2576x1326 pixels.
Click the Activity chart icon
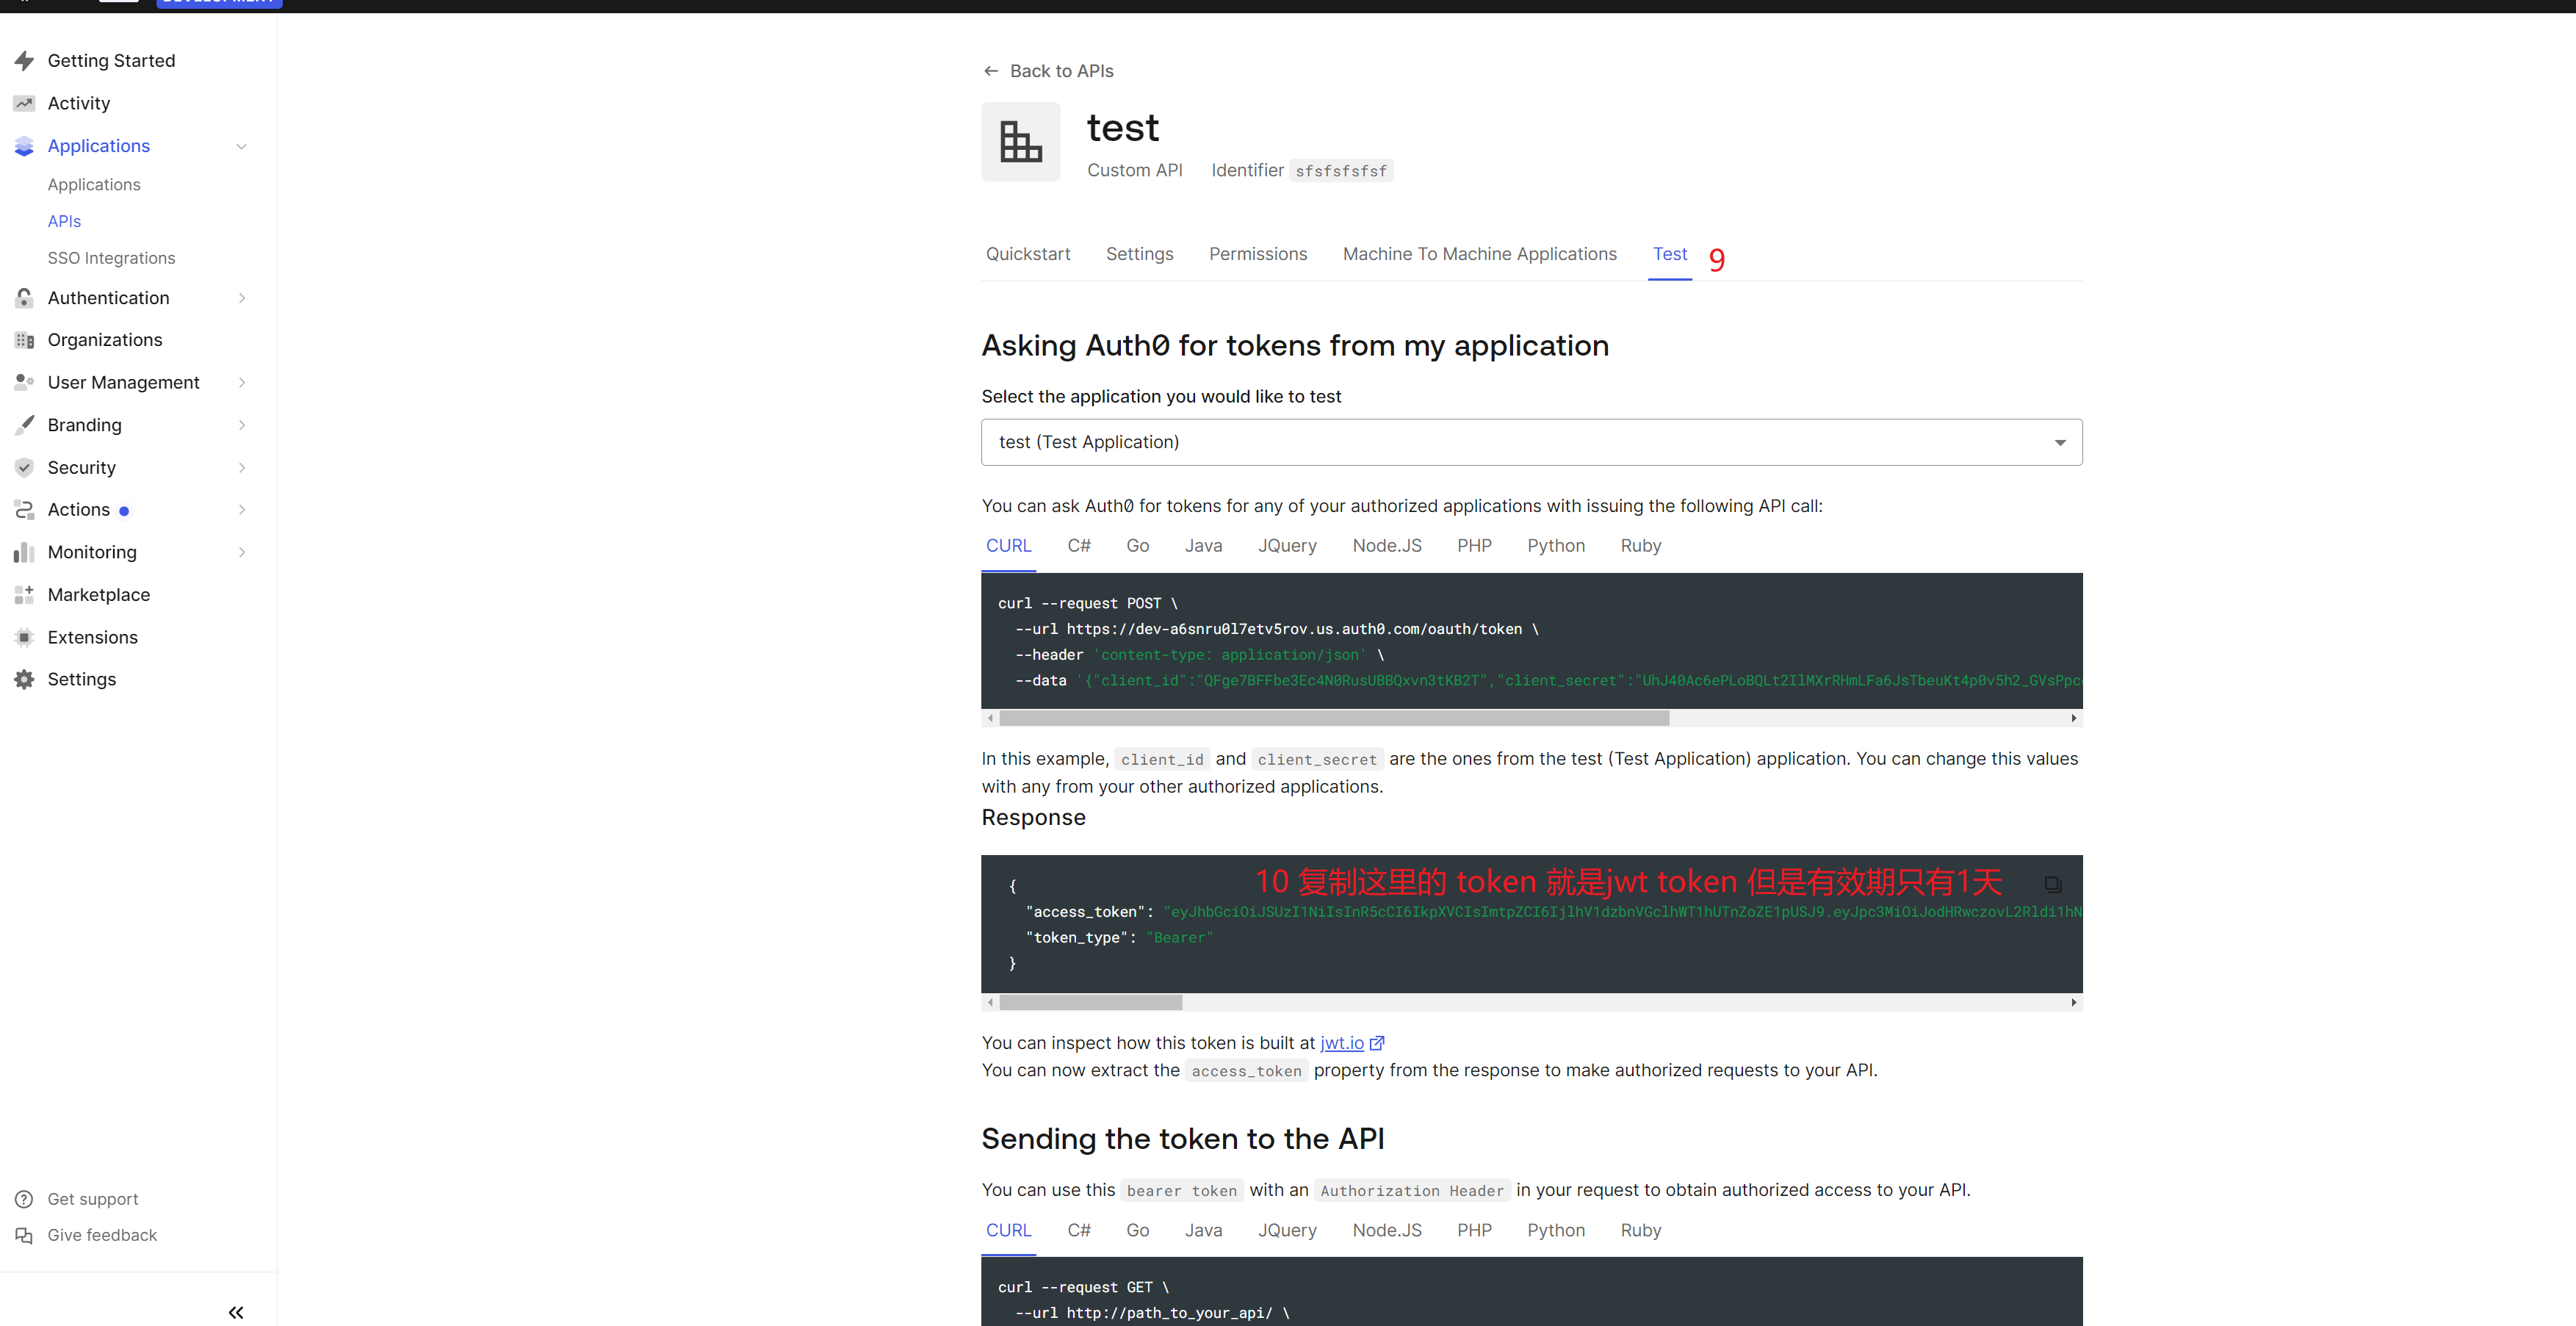(24, 104)
